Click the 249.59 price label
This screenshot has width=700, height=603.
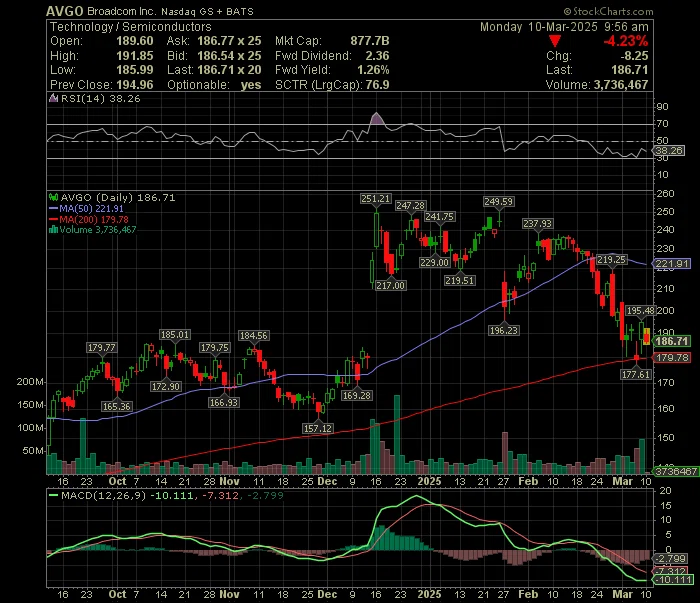click(499, 202)
